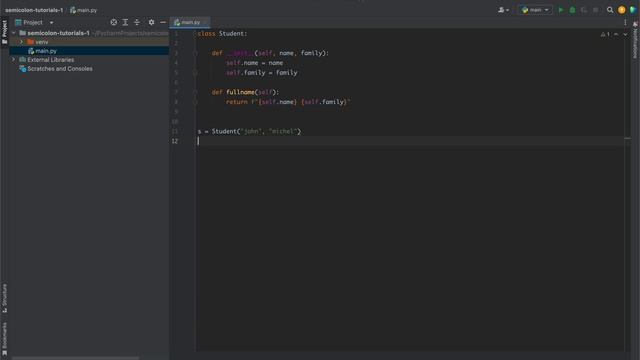
Task: Open Project panel gear options
Action: 151,22
